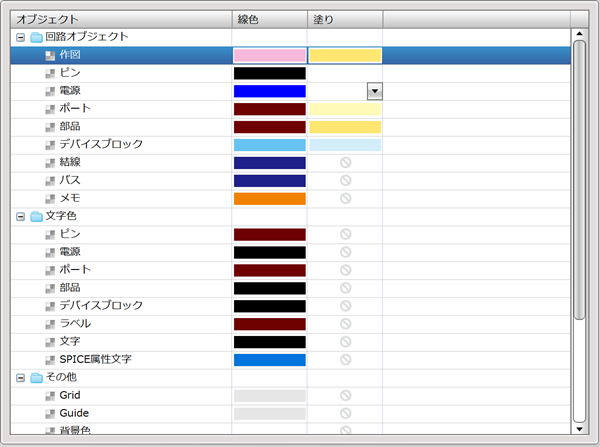This screenshot has width=600, height=447.
Task: Click the item icon beside 作図
Action: pyautogui.click(x=50, y=56)
